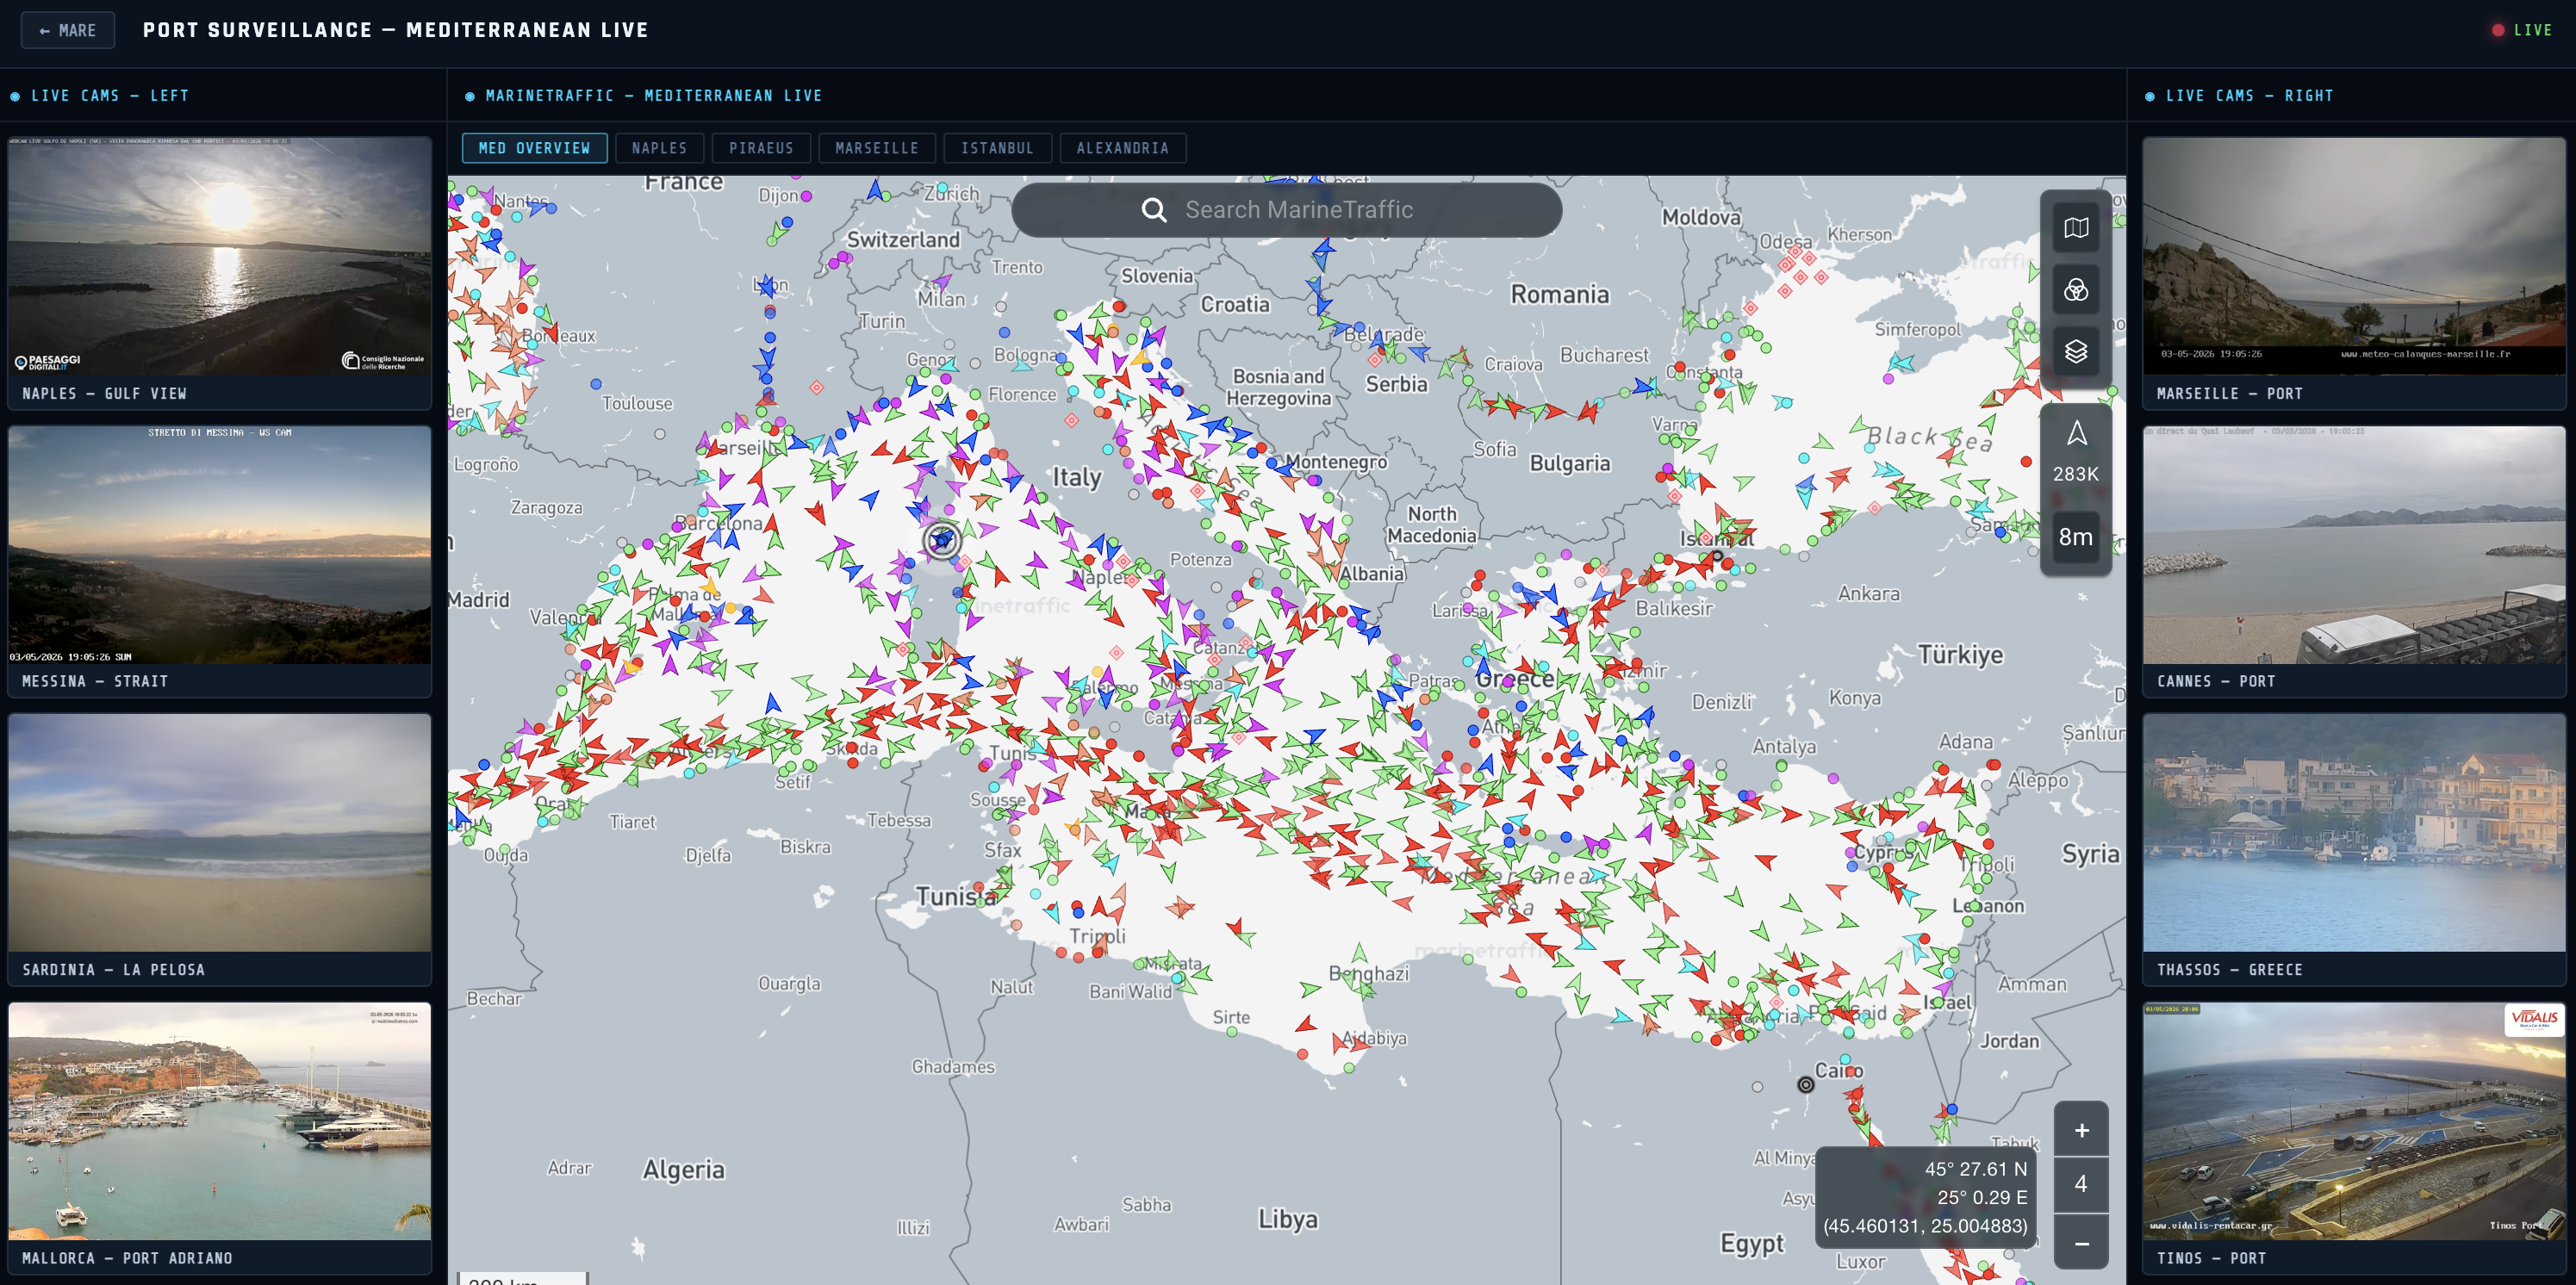Image resolution: width=2576 pixels, height=1285 pixels.
Task: Zoom in with the plus button
Action: [x=2081, y=1130]
